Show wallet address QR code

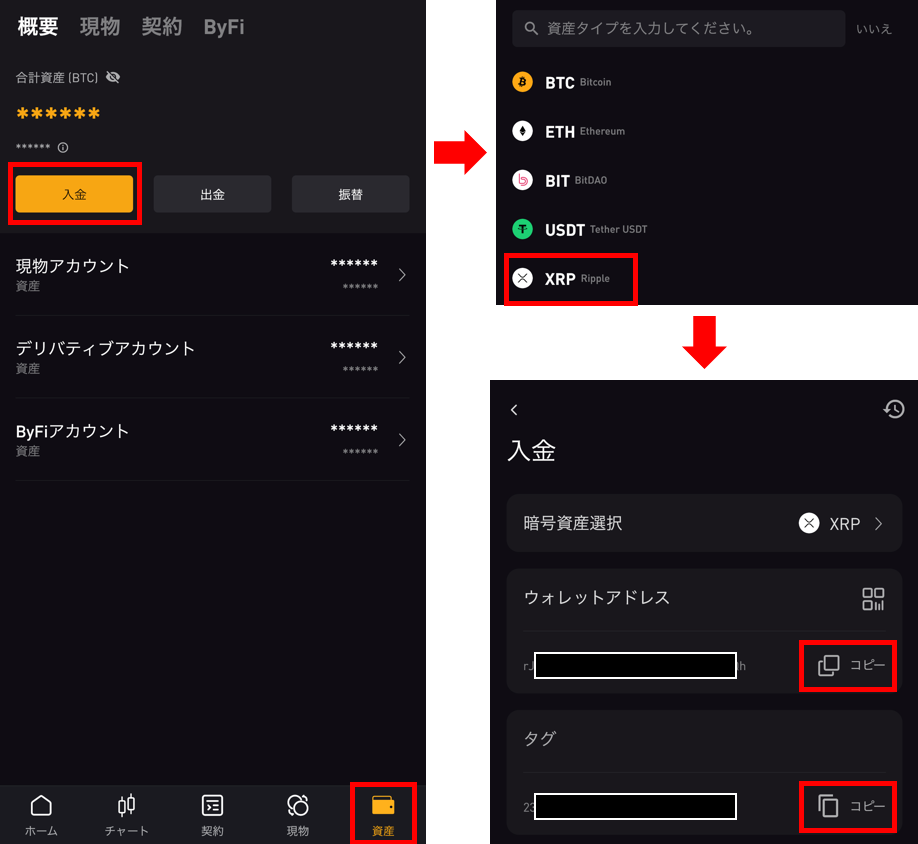[x=873, y=599]
